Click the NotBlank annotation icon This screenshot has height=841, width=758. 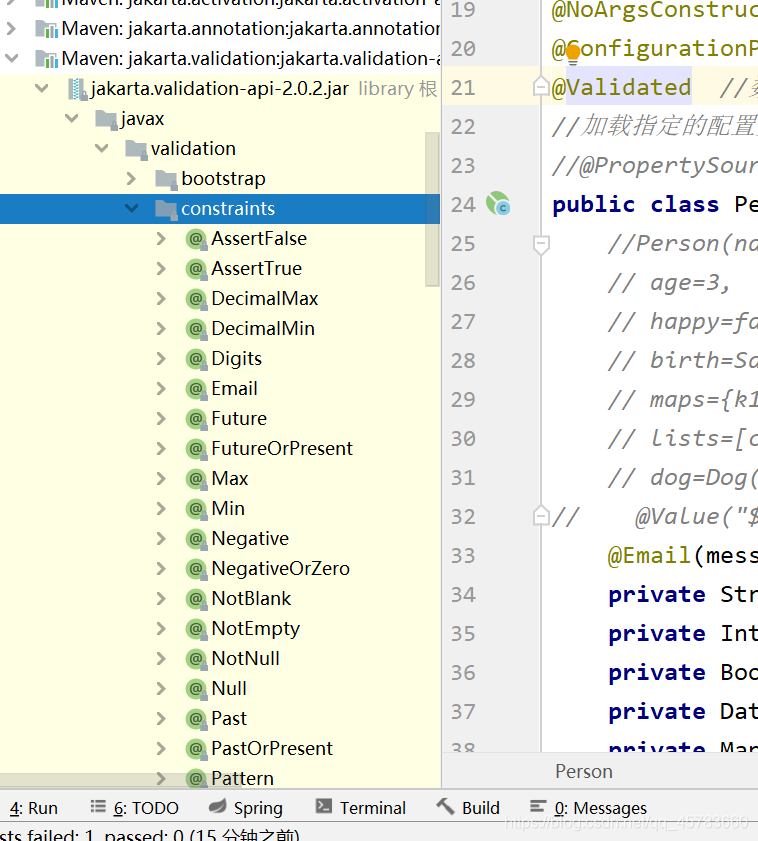pyautogui.click(x=196, y=599)
